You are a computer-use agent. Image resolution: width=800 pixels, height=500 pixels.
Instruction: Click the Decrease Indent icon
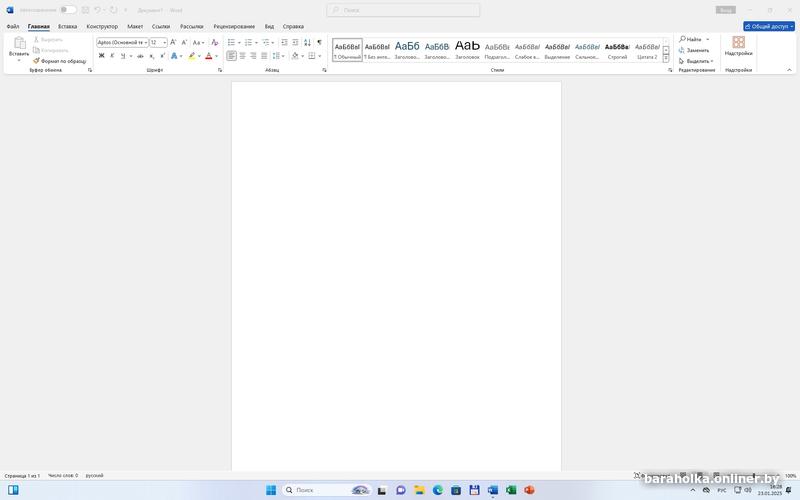coord(284,42)
